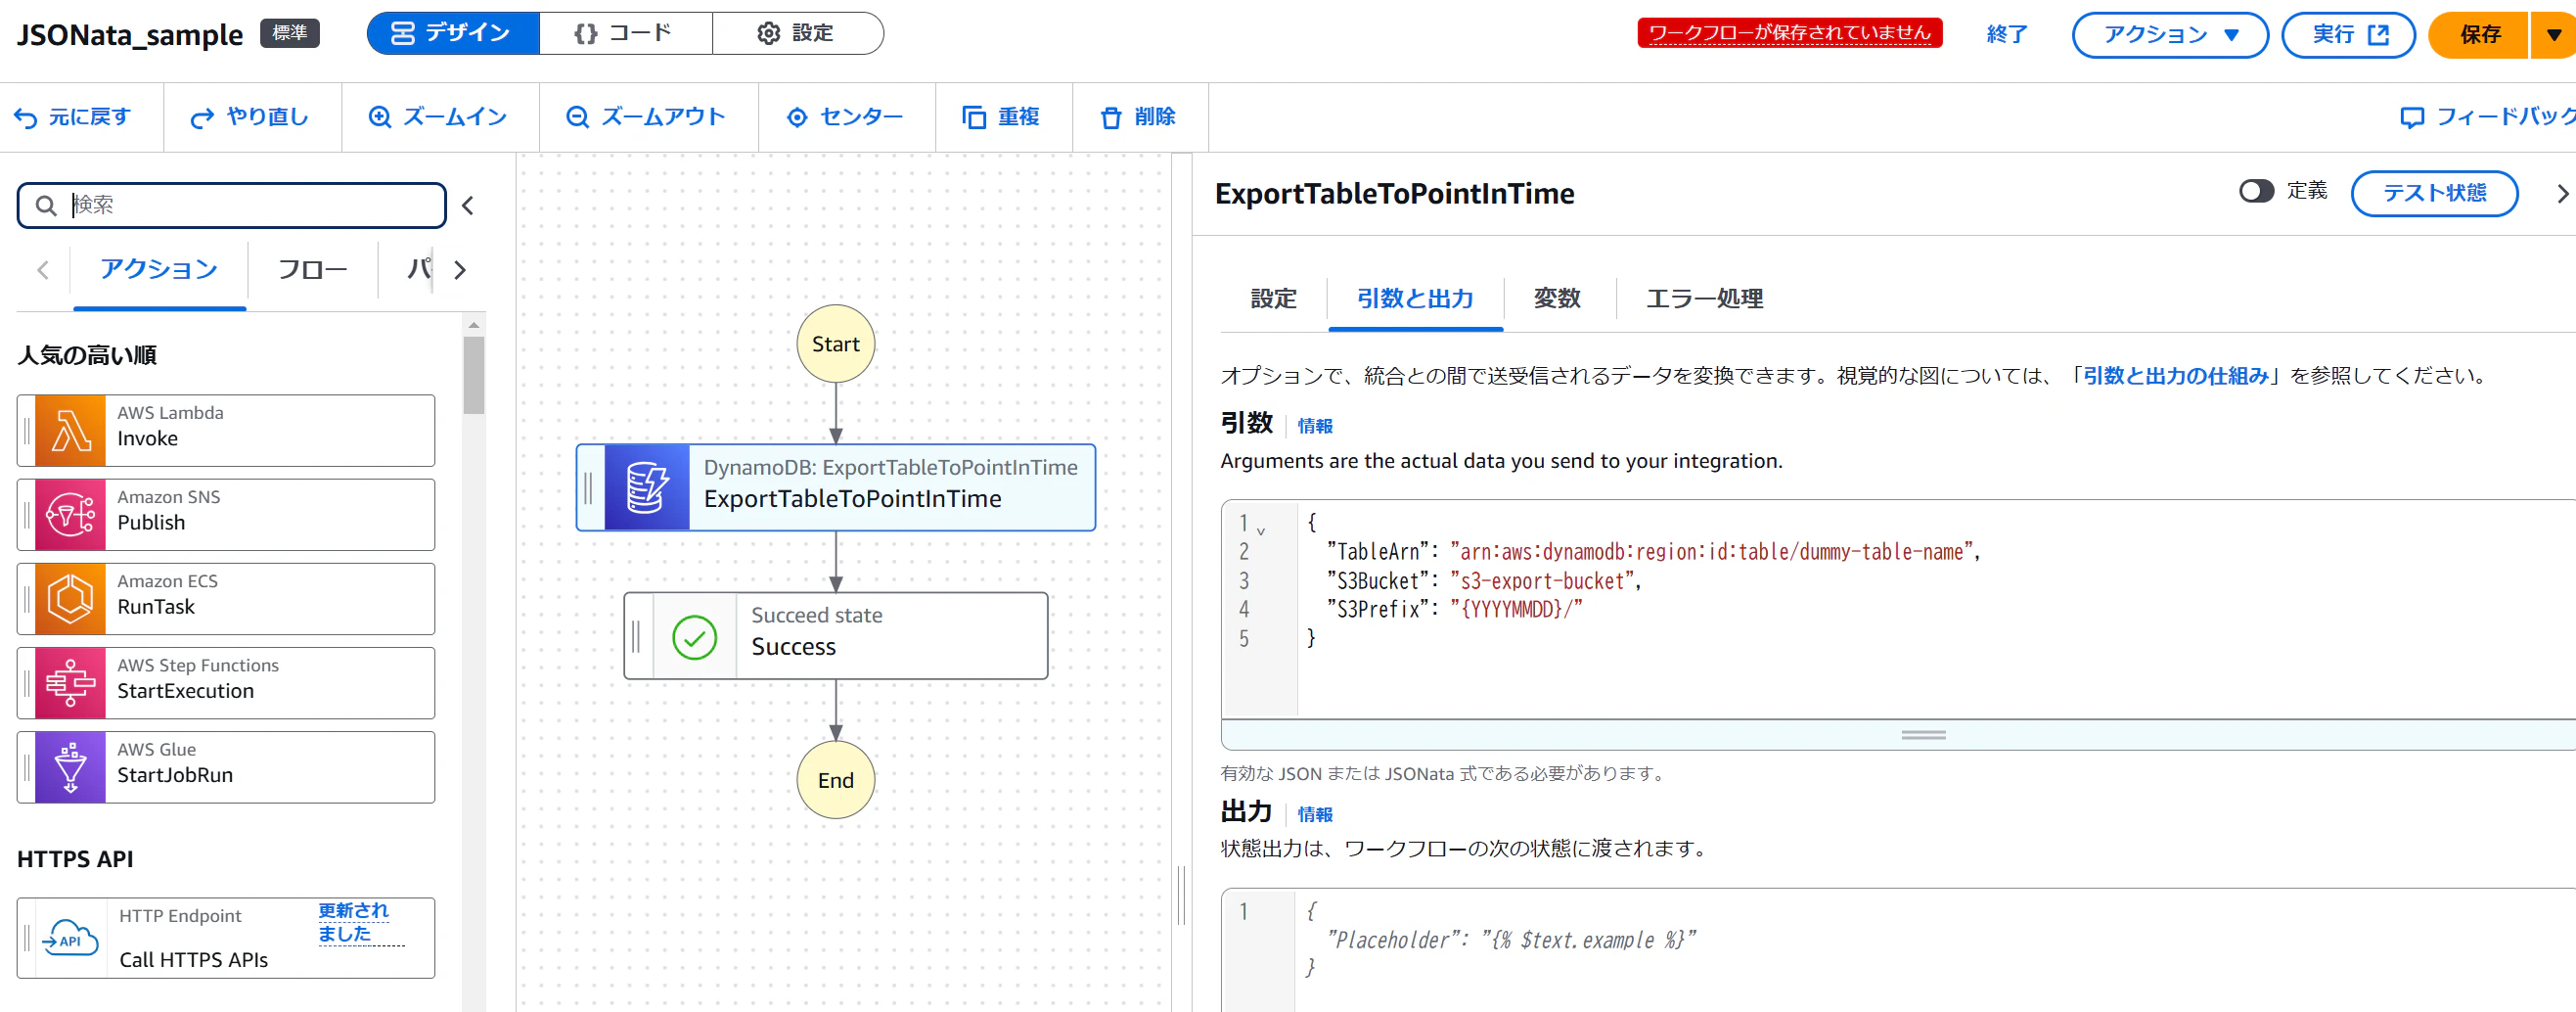Viewport: 2576px width, 1012px height.
Task: Click the DynamoDB icon on the workflow state
Action: click(647, 488)
